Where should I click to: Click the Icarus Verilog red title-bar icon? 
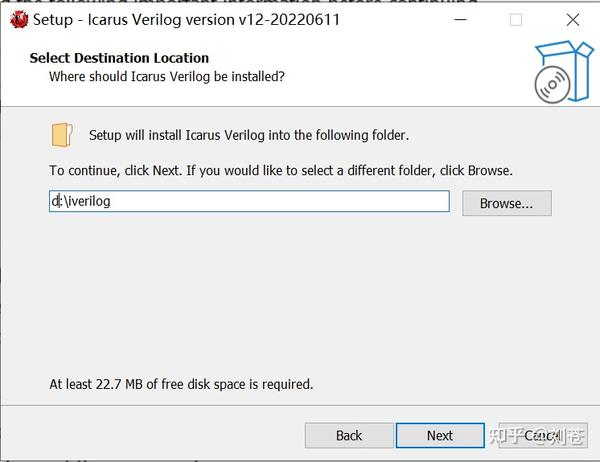tap(19, 20)
